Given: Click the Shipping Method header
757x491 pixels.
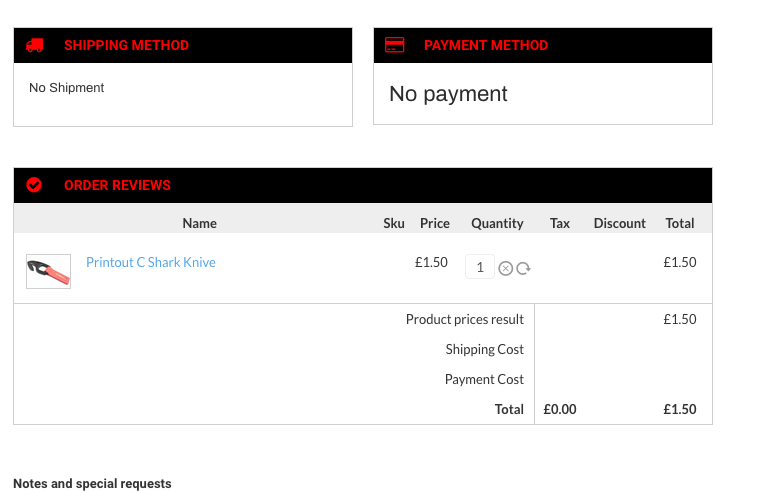Looking at the screenshot, I should (x=126, y=45).
